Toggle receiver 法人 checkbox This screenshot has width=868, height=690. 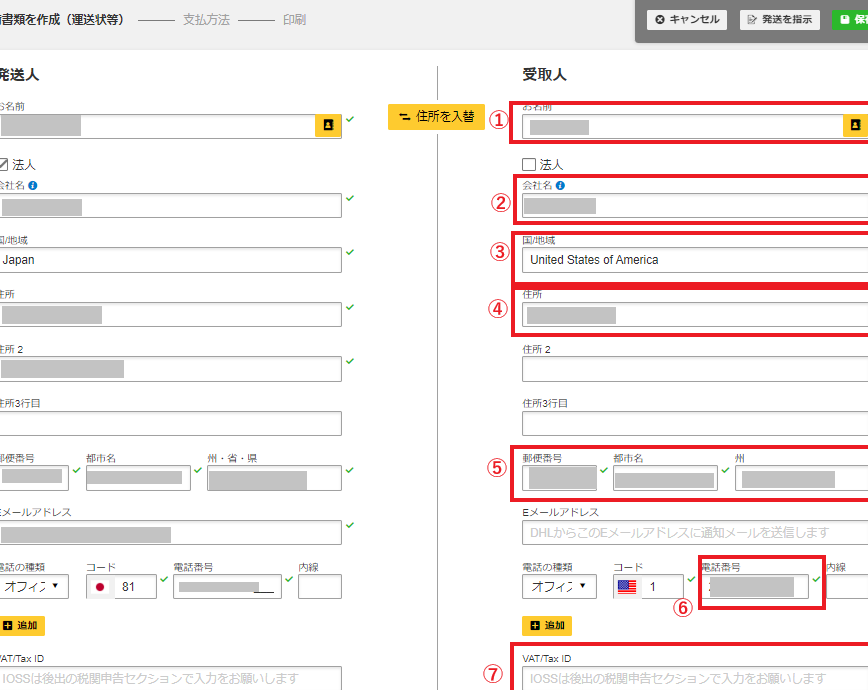click(x=529, y=164)
